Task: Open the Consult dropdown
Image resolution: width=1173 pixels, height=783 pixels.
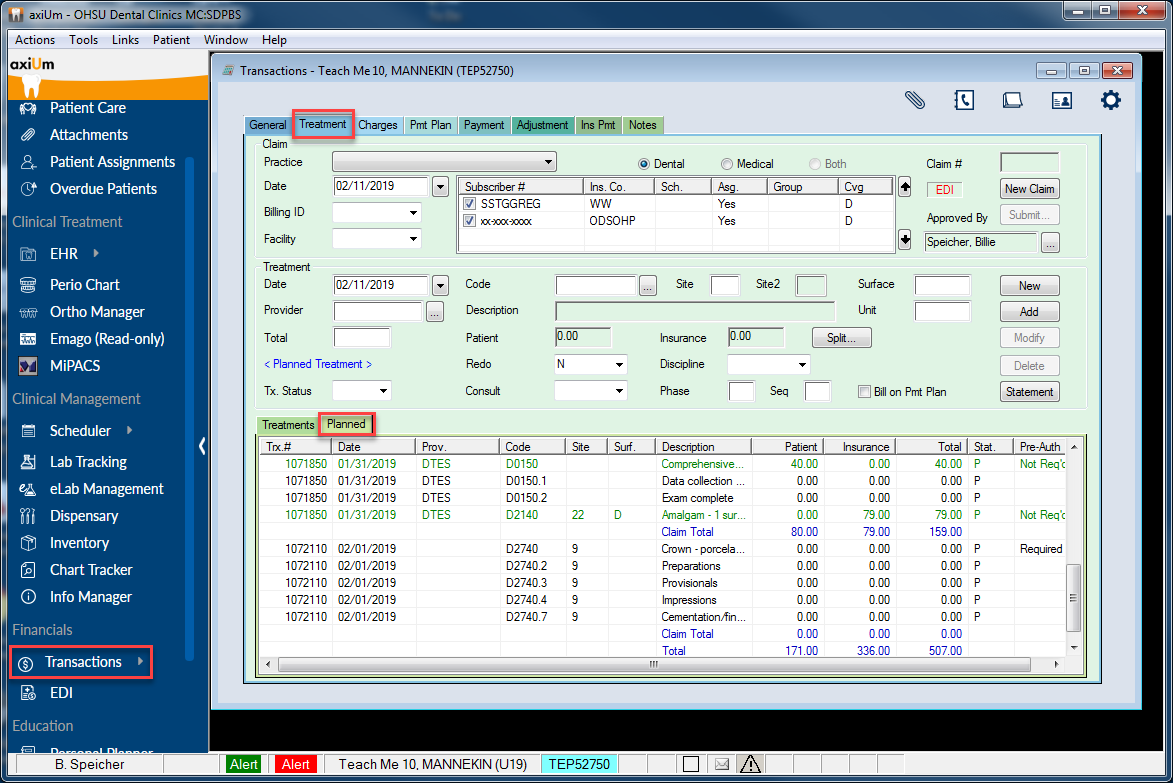Action: point(590,390)
